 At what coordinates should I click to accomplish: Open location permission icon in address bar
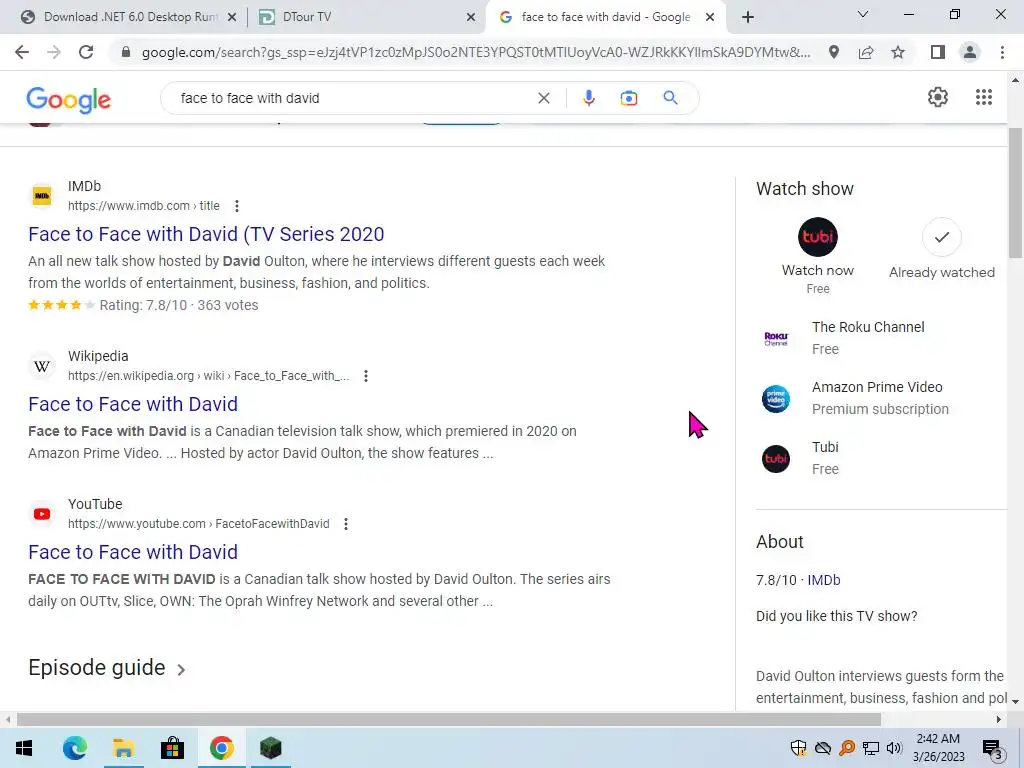point(834,52)
